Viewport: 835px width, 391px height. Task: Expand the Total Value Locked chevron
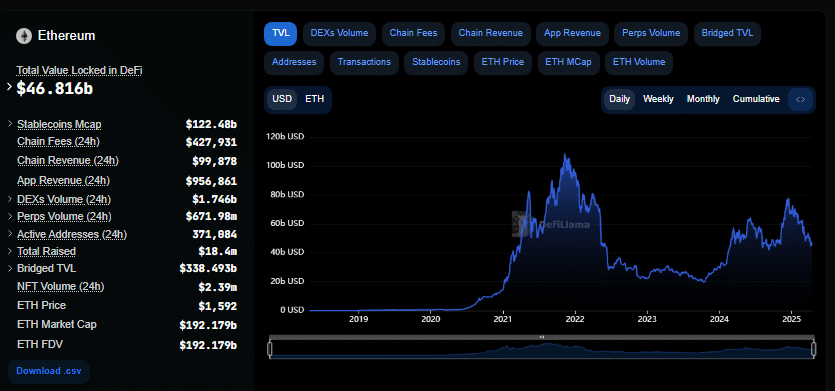click(x=9, y=87)
